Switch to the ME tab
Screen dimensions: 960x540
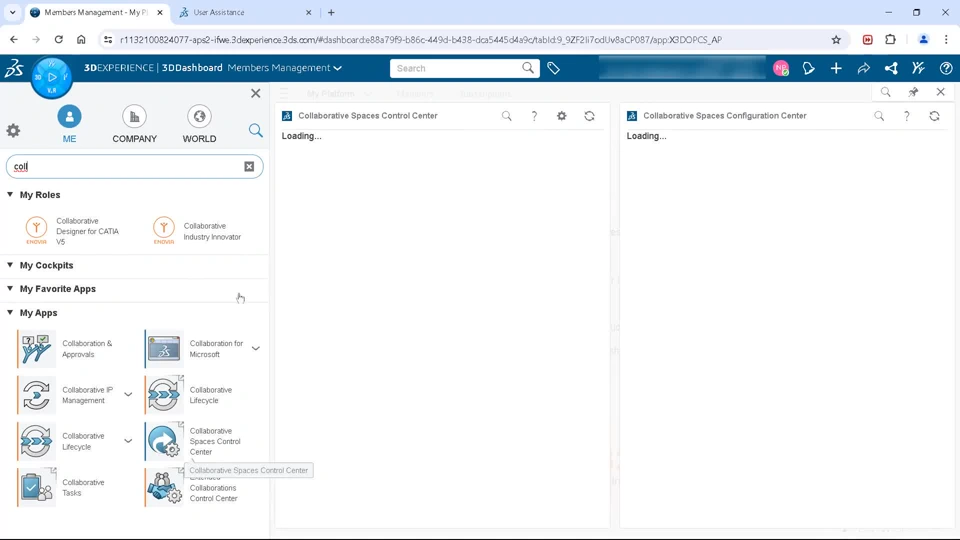pos(69,125)
